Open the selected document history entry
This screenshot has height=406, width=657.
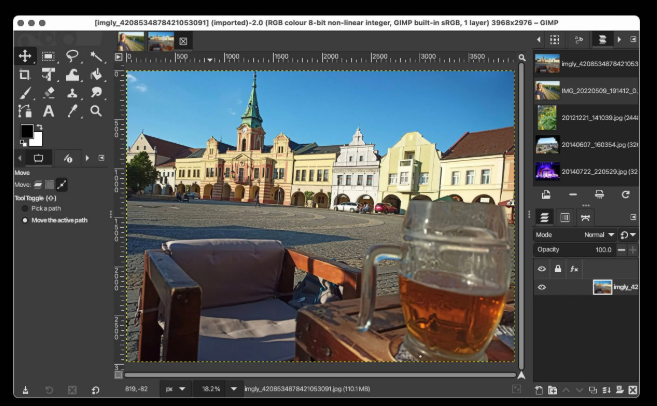pyautogui.click(x=546, y=194)
